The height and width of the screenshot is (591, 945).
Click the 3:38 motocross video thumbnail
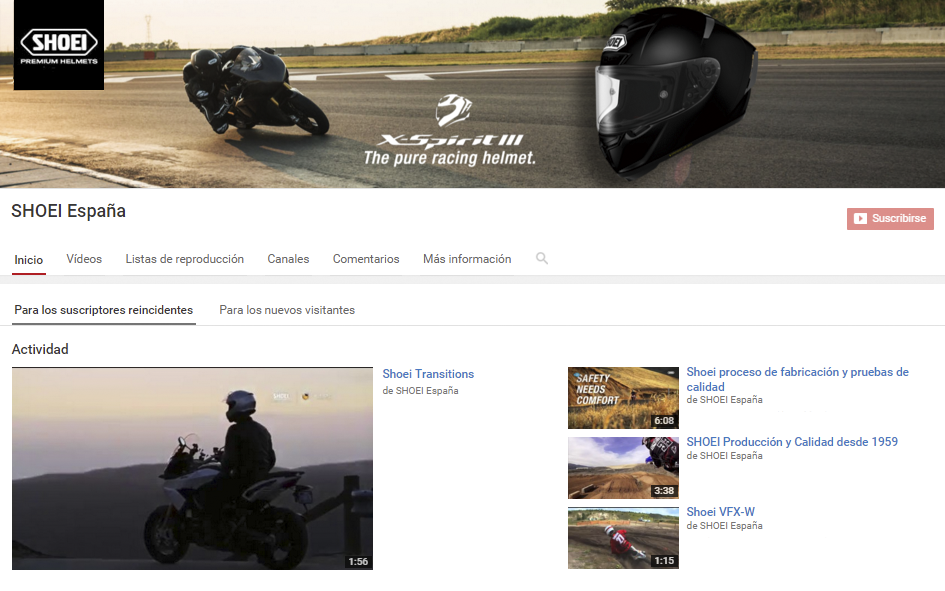623,468
